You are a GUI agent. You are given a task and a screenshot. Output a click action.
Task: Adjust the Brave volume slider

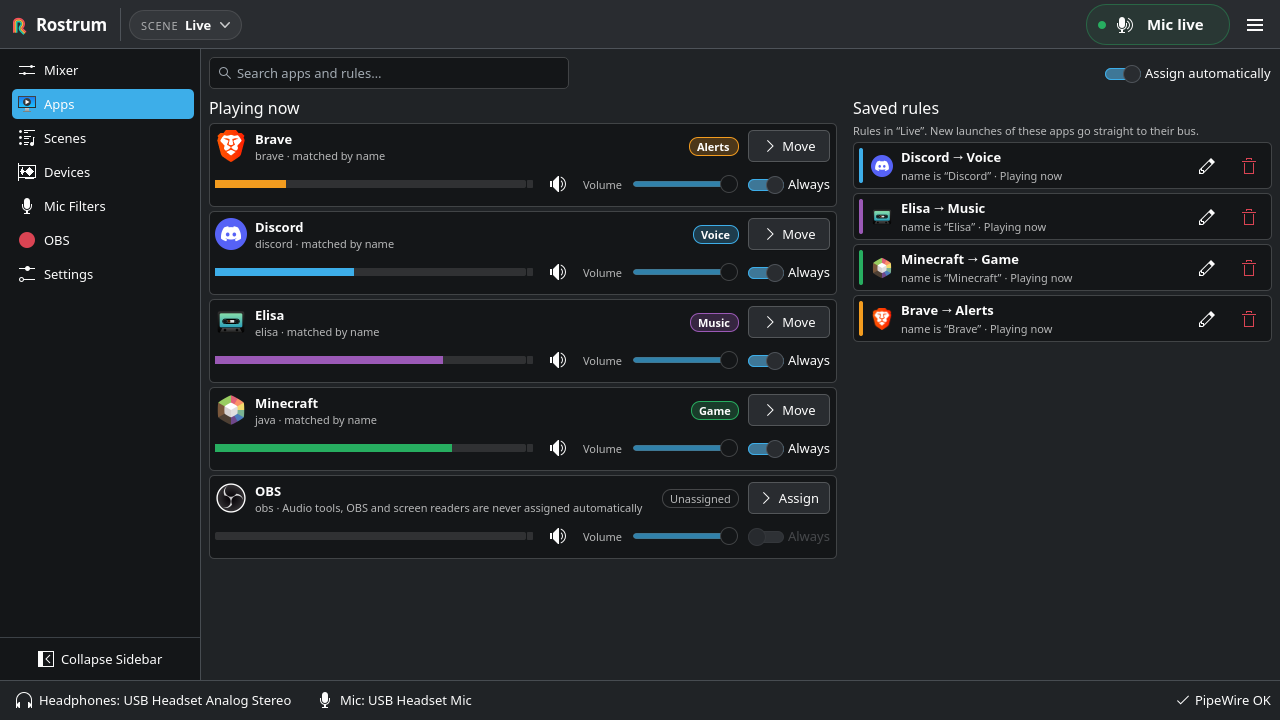[685, 184]
